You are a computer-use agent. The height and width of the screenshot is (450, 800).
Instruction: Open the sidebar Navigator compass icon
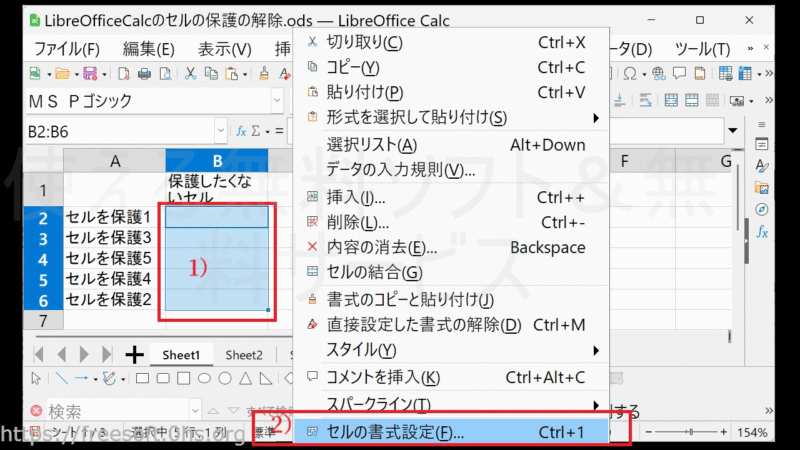click(x=762, y=208)
